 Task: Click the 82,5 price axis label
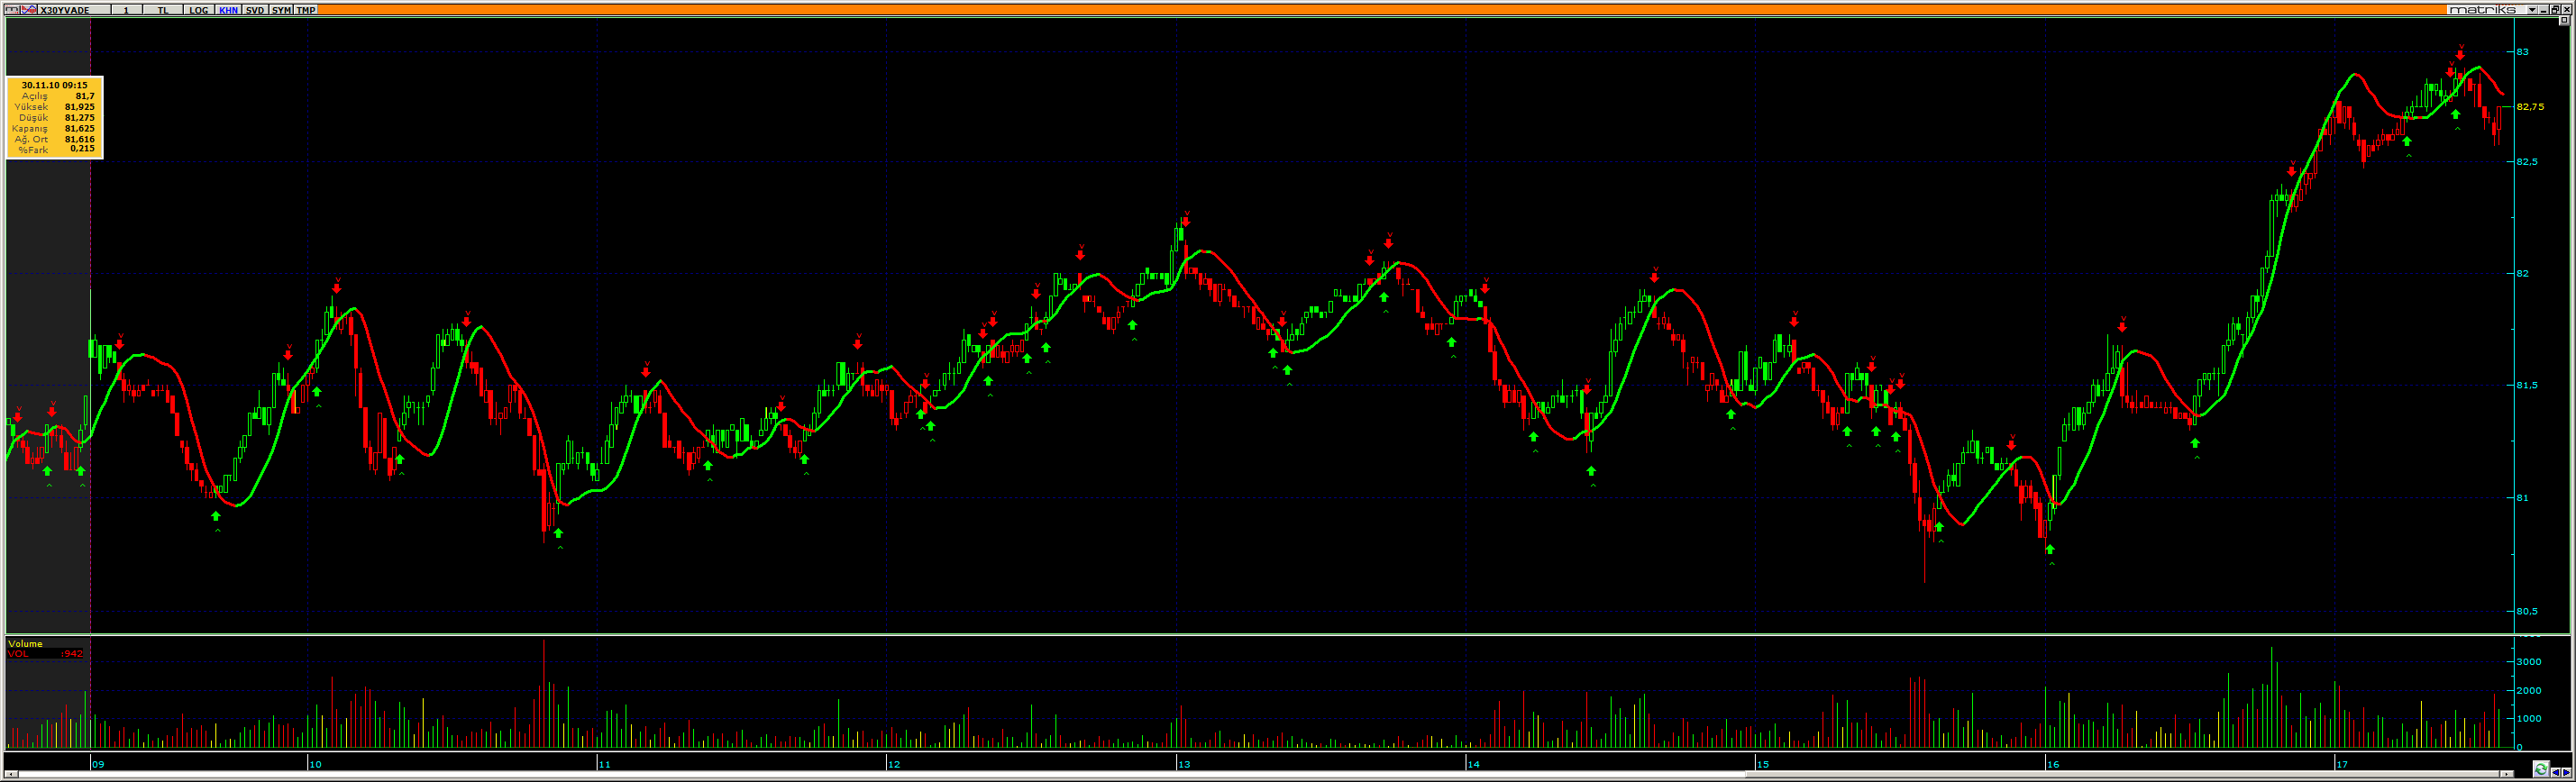[x=2526, y=161]
